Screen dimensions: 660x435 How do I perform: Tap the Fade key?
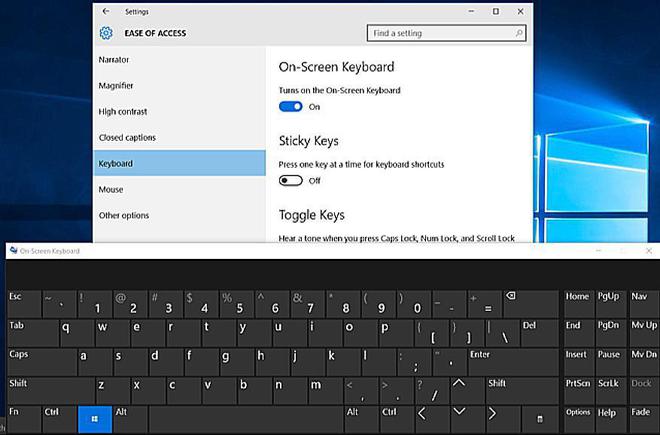(644, 419)
